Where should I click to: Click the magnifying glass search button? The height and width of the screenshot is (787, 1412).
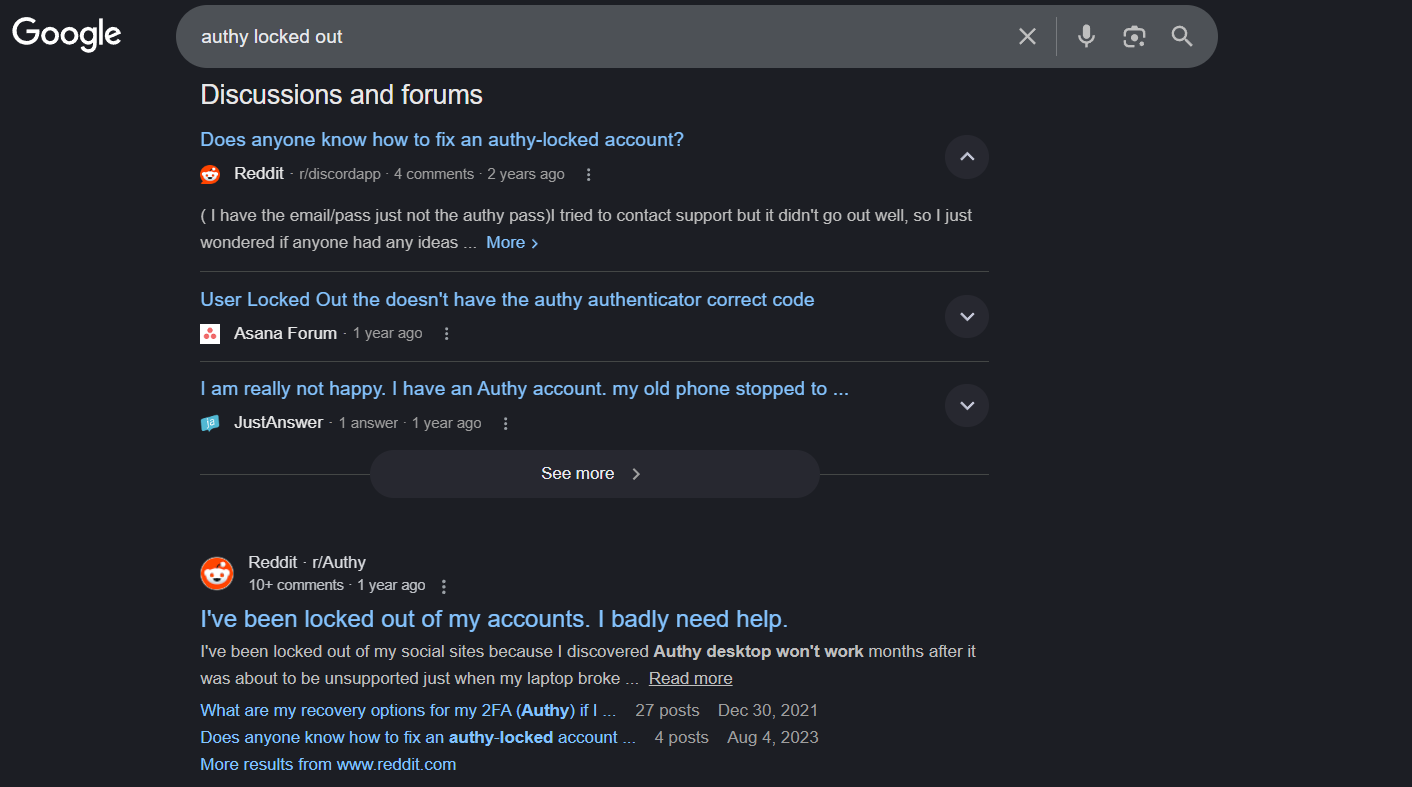coord(1182,37)
